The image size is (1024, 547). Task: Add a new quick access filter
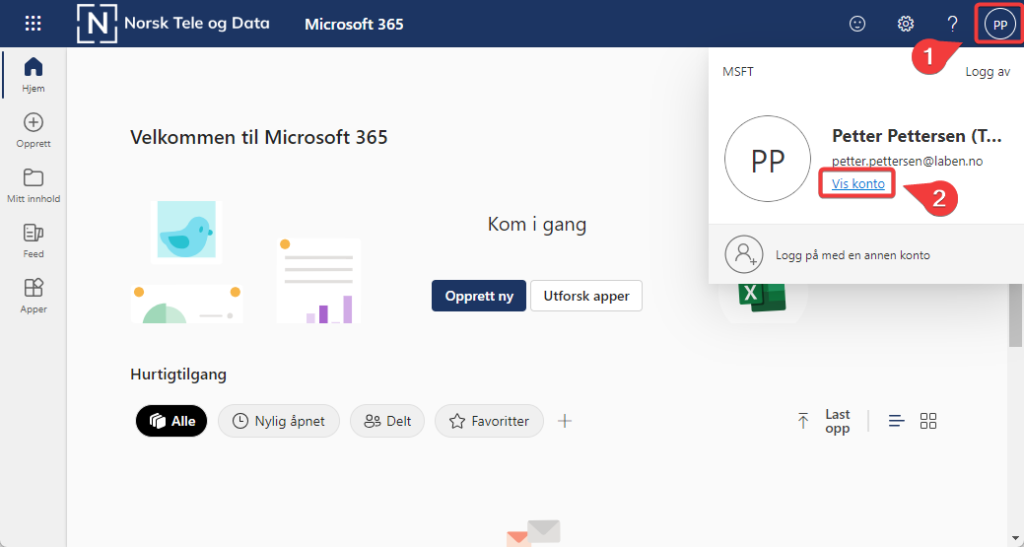564,421
